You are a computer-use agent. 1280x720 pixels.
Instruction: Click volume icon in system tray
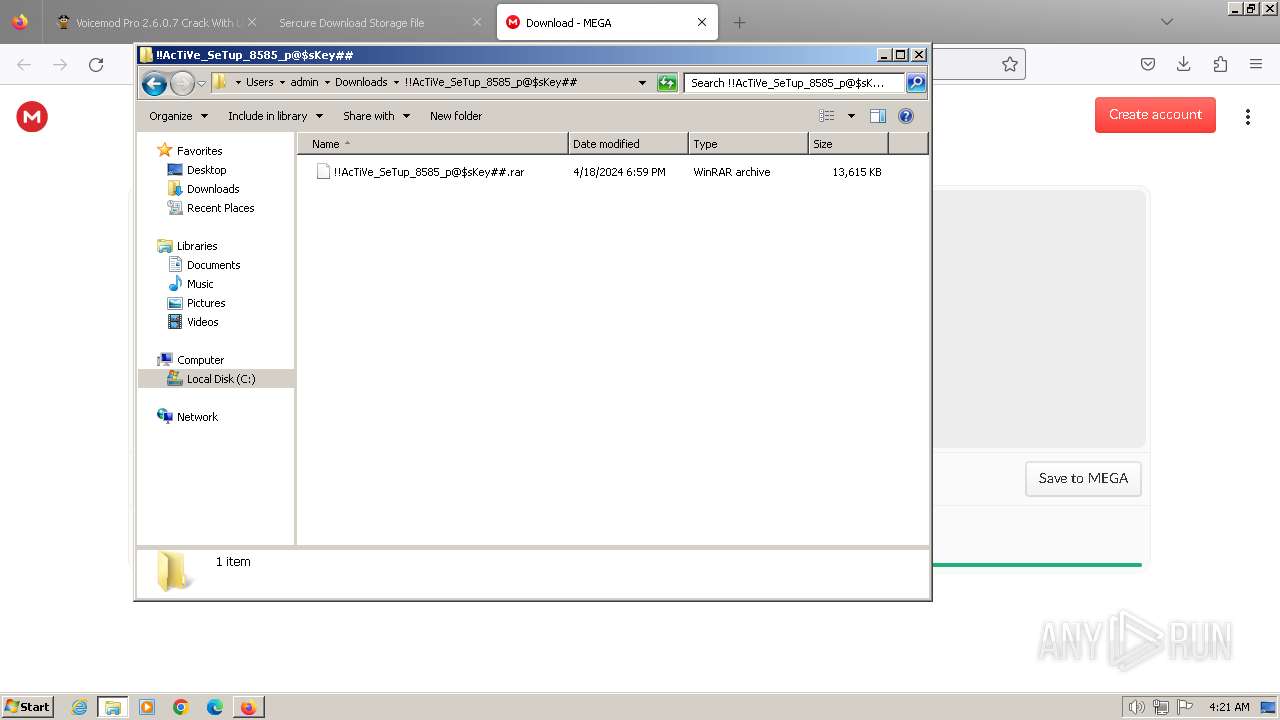pyautogui.click(x=1137, y=707)
